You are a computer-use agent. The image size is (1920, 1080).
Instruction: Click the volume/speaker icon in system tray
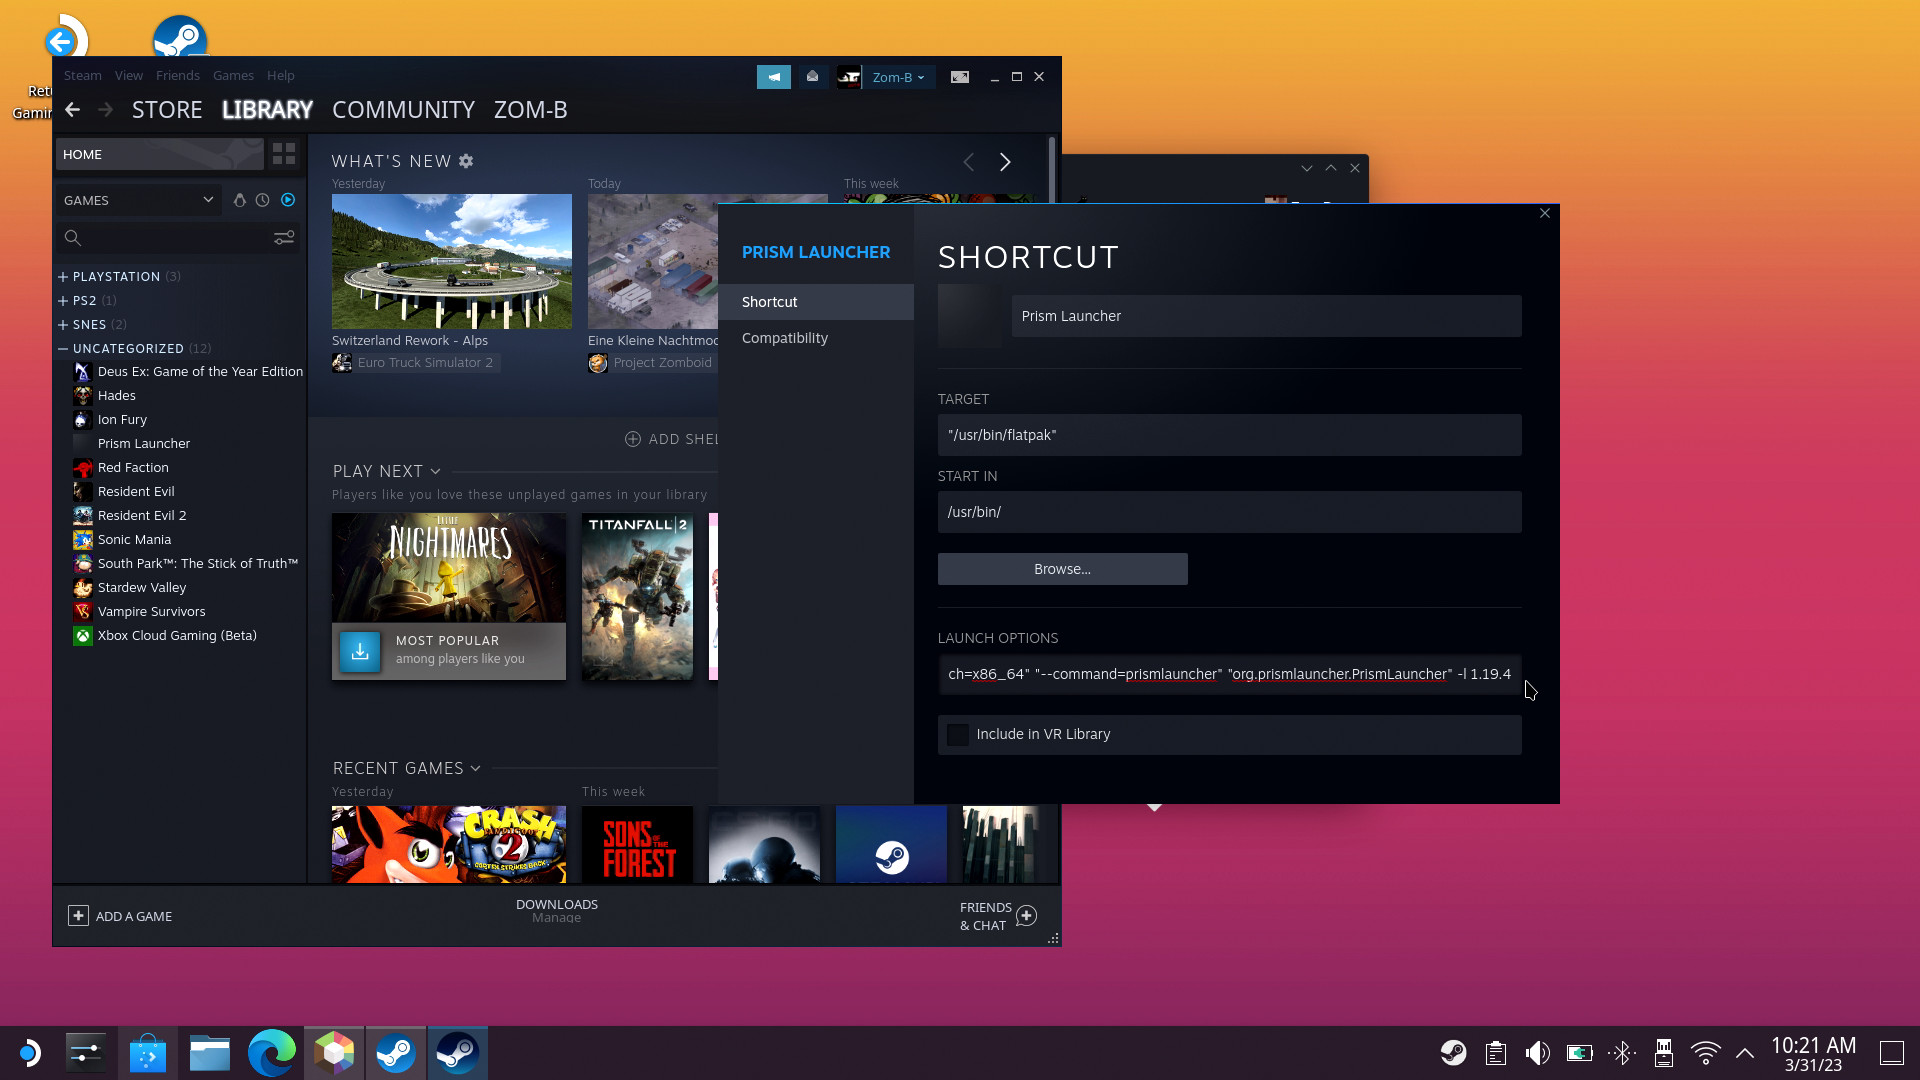(1536, 1052)
